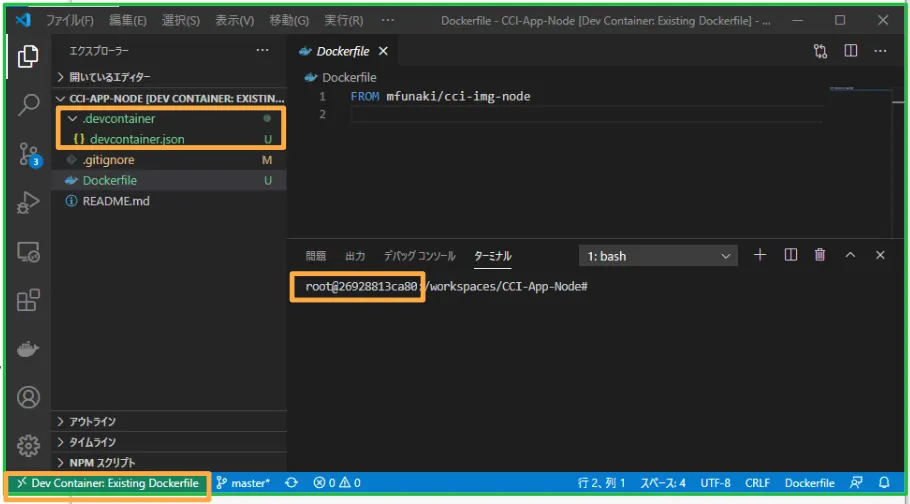
Task: Select Dockerfile language mode in status bar
Action: tap(810, 483)
